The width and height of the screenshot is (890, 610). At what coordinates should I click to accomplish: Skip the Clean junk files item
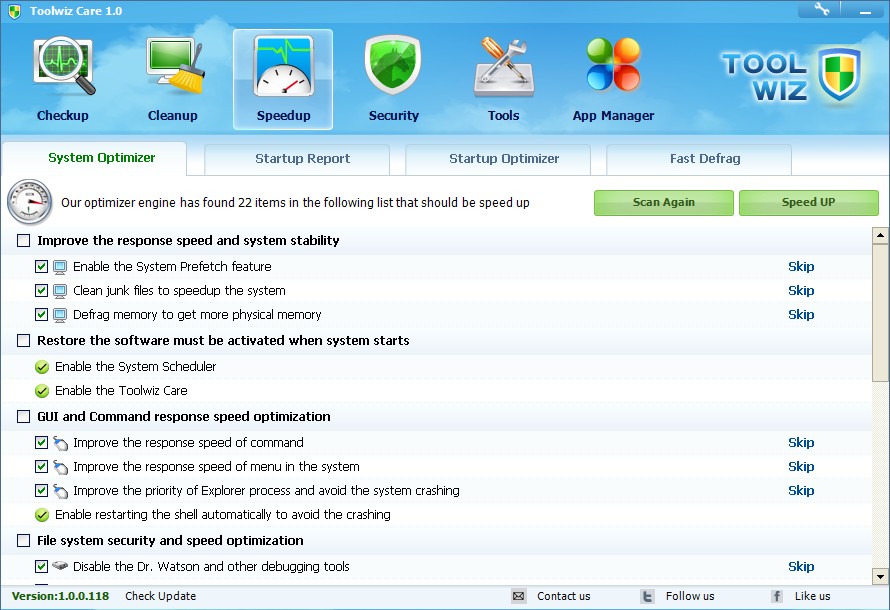point(801,291)
